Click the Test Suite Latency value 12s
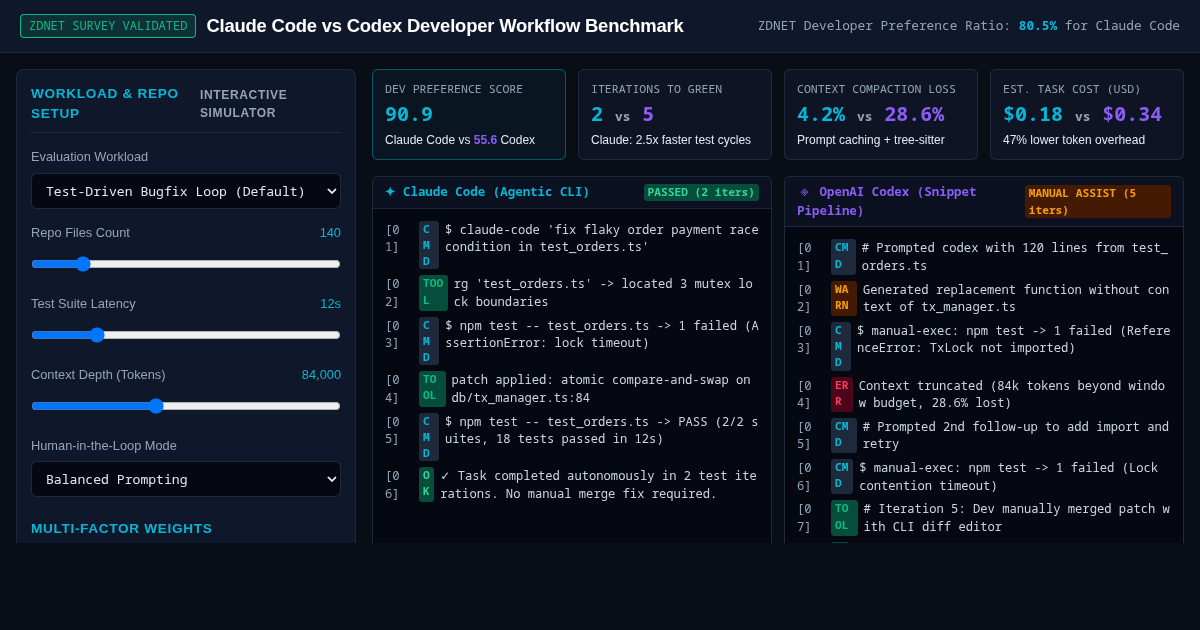Viewport: 1200px width, 630px height. pyautogui.click(x=330, y=303)
